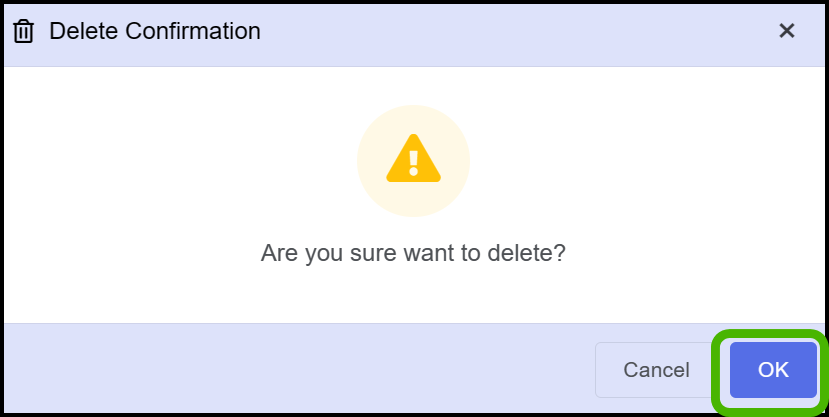Image resolution: width=829 pixels, height=417 pixels.
Task: Approve the delete prompt using OK
Action: click(x=773, y=370)
